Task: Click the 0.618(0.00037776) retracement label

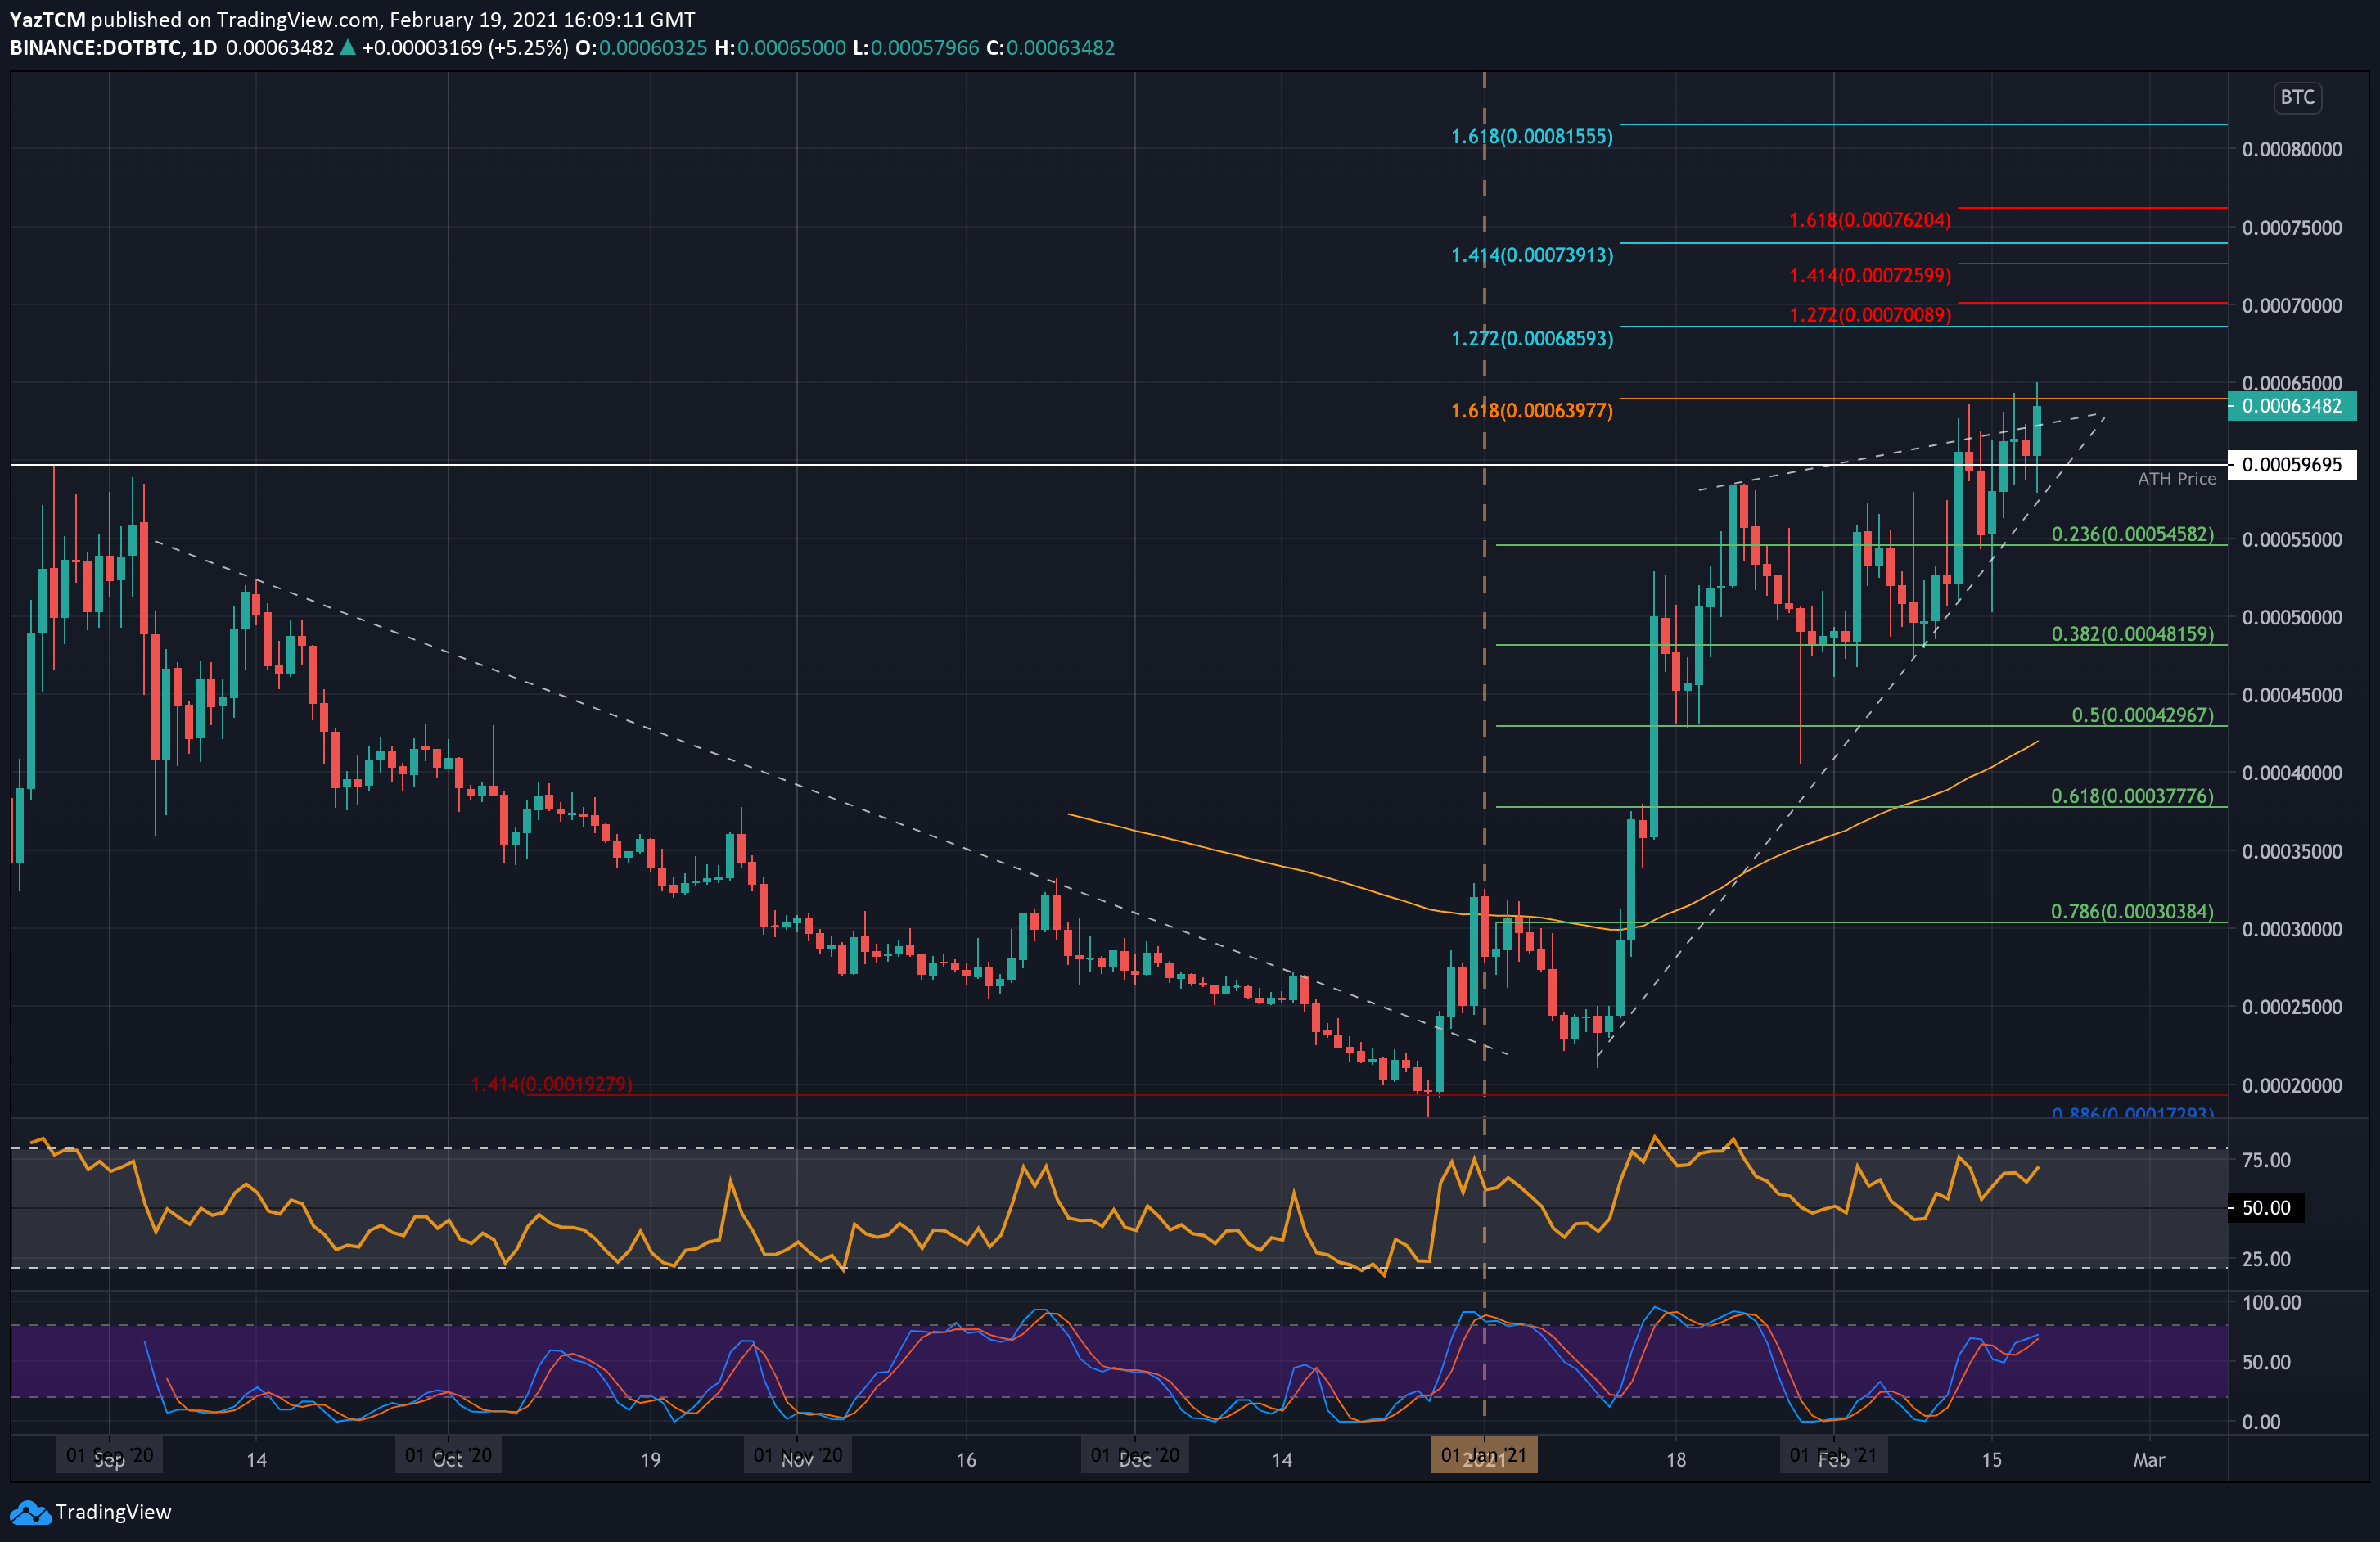Action: [x=2132, y=797]
